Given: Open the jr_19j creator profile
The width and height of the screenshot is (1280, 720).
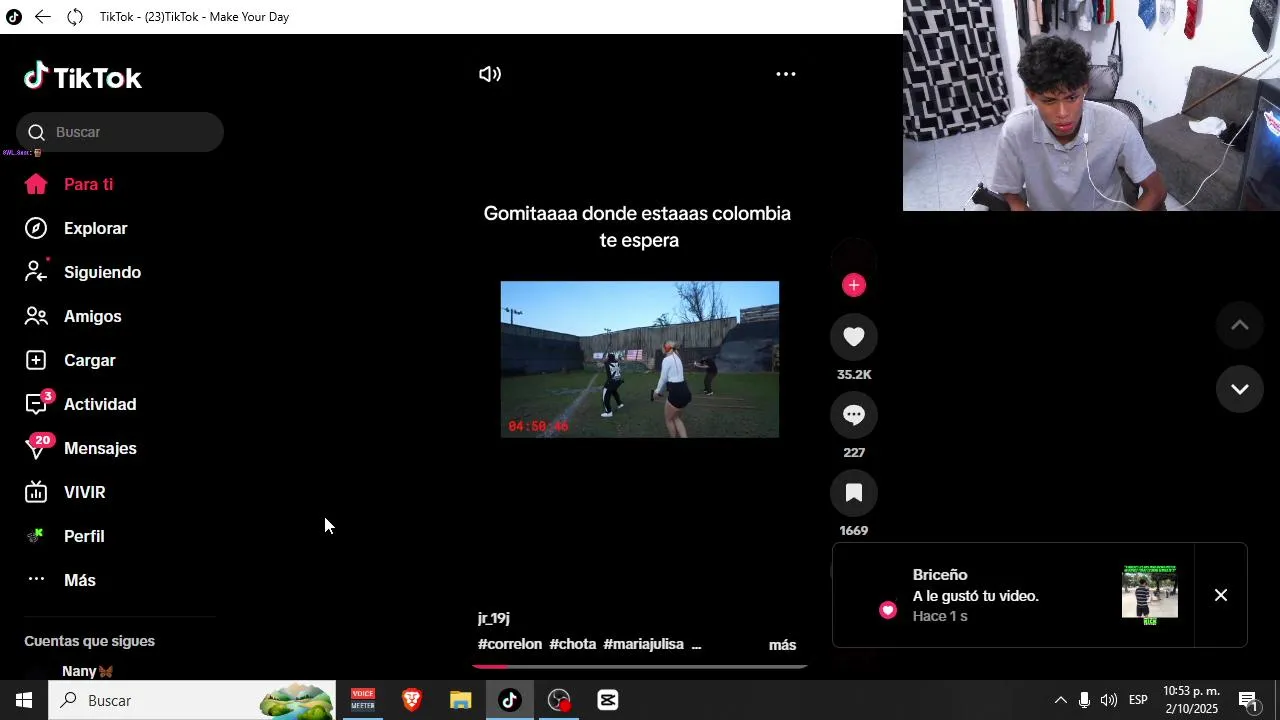Looking at the screenshot, I should click(494, 618).
